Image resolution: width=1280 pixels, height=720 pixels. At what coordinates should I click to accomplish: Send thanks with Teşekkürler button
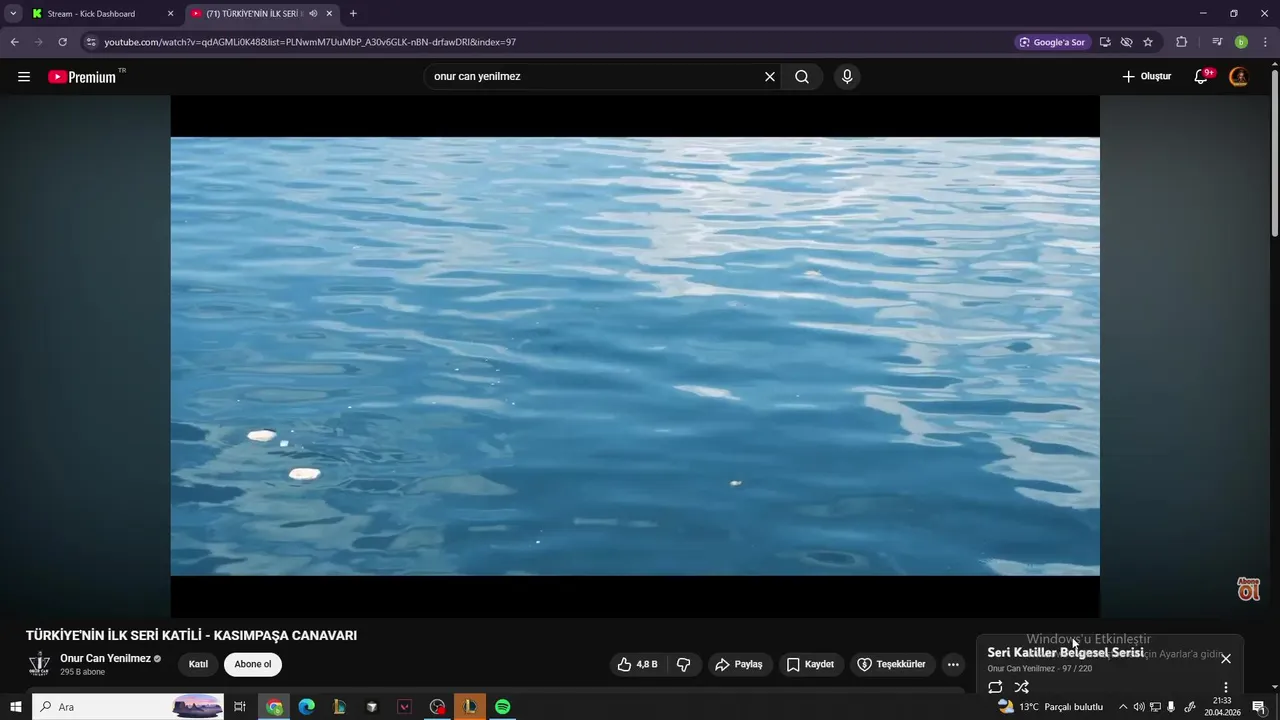click(x=891, y=664)
